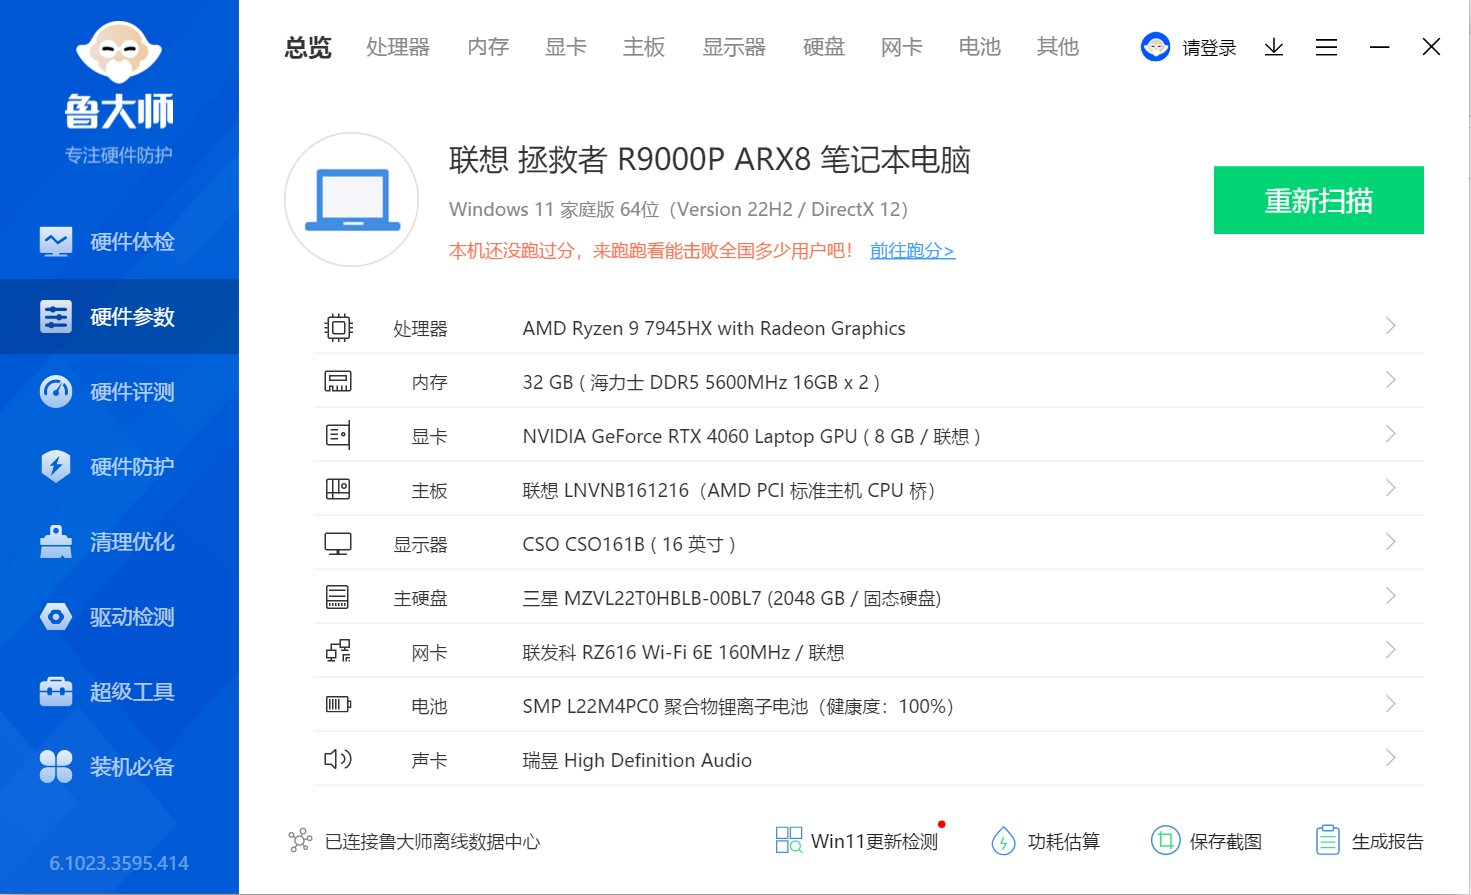Switch to the 其他 tab
The width and height of the screenshot is (1471, 895).
[1058, 47]
